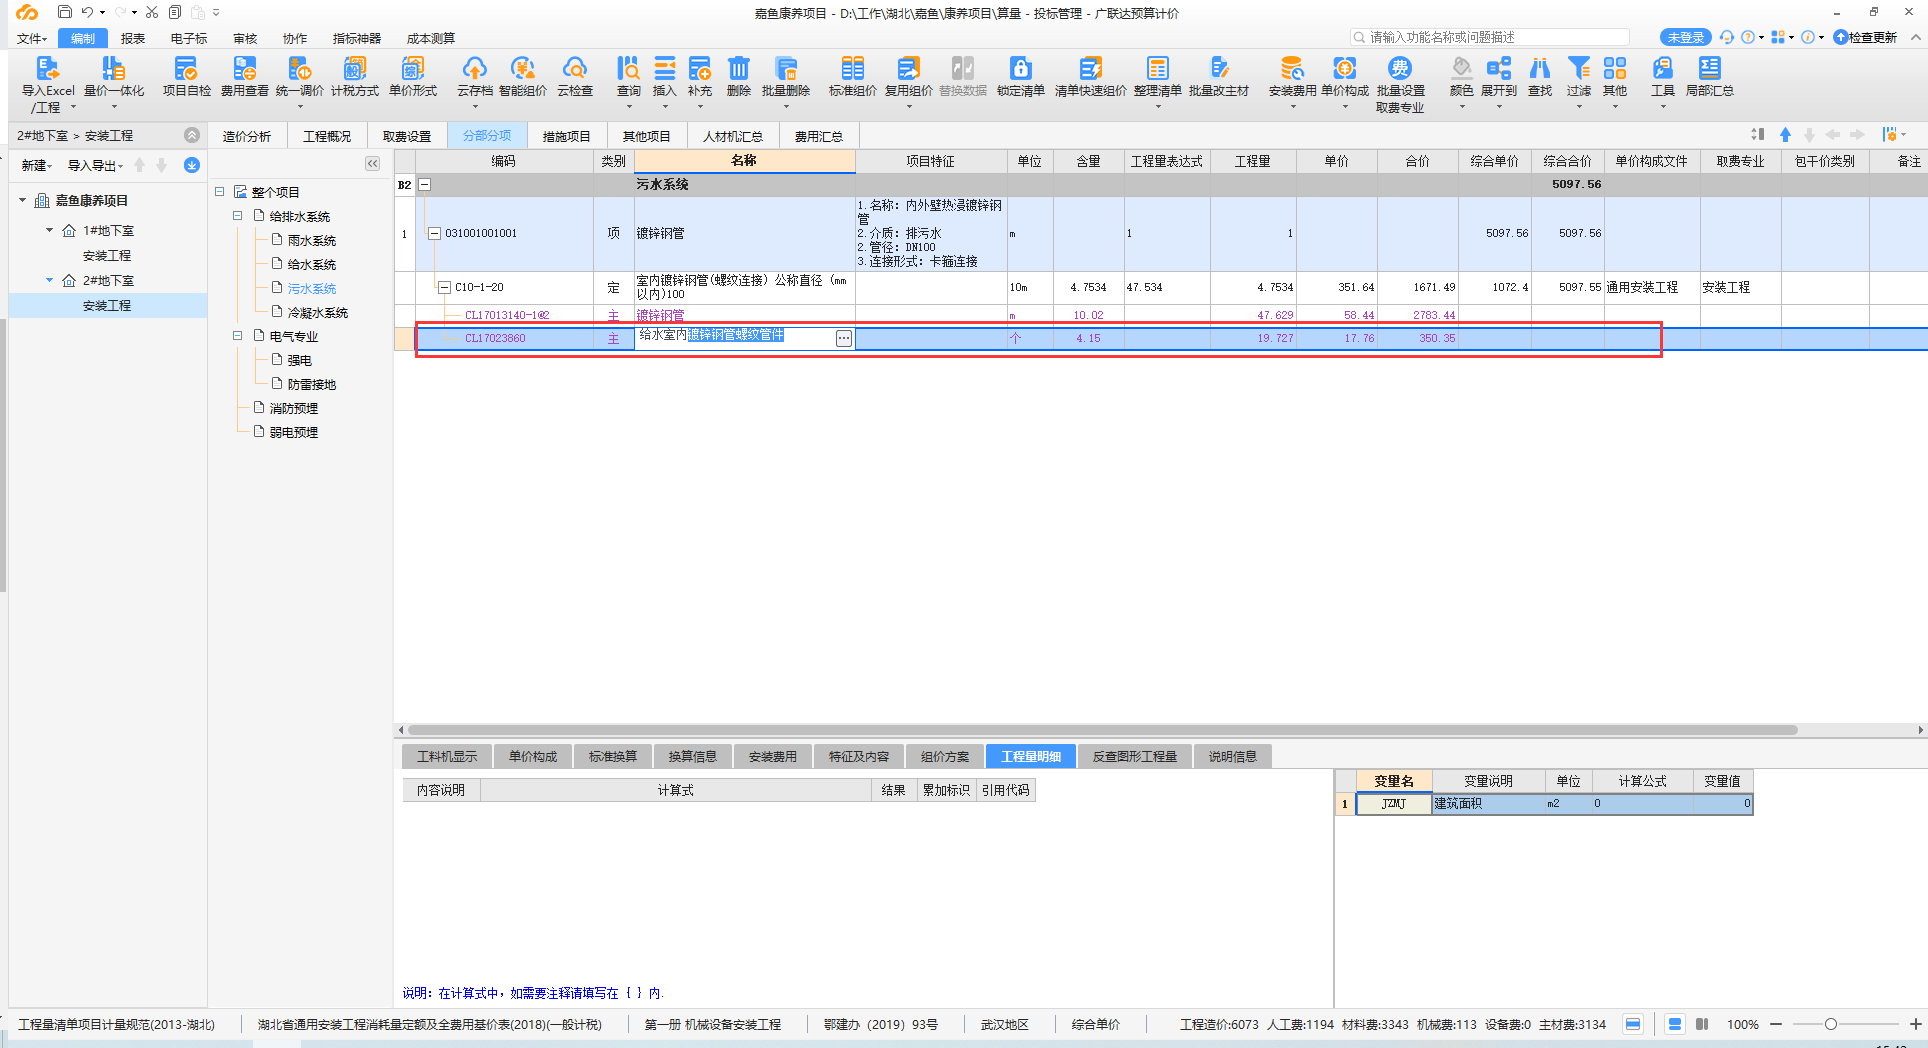Image resolution: width=1928 pixels, height=1048 pixels.
Task: Open 批量删除 tool
Action: (785, 77)
